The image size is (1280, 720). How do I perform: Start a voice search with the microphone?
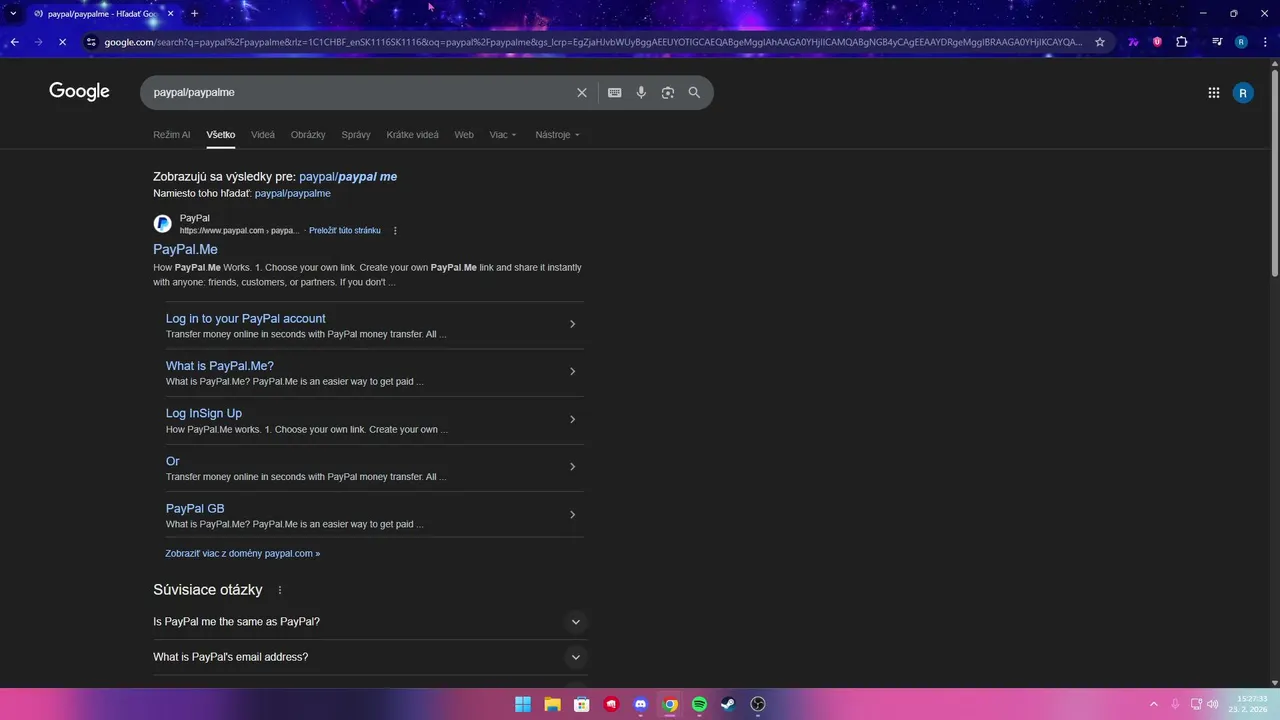[x=641, y=92]
